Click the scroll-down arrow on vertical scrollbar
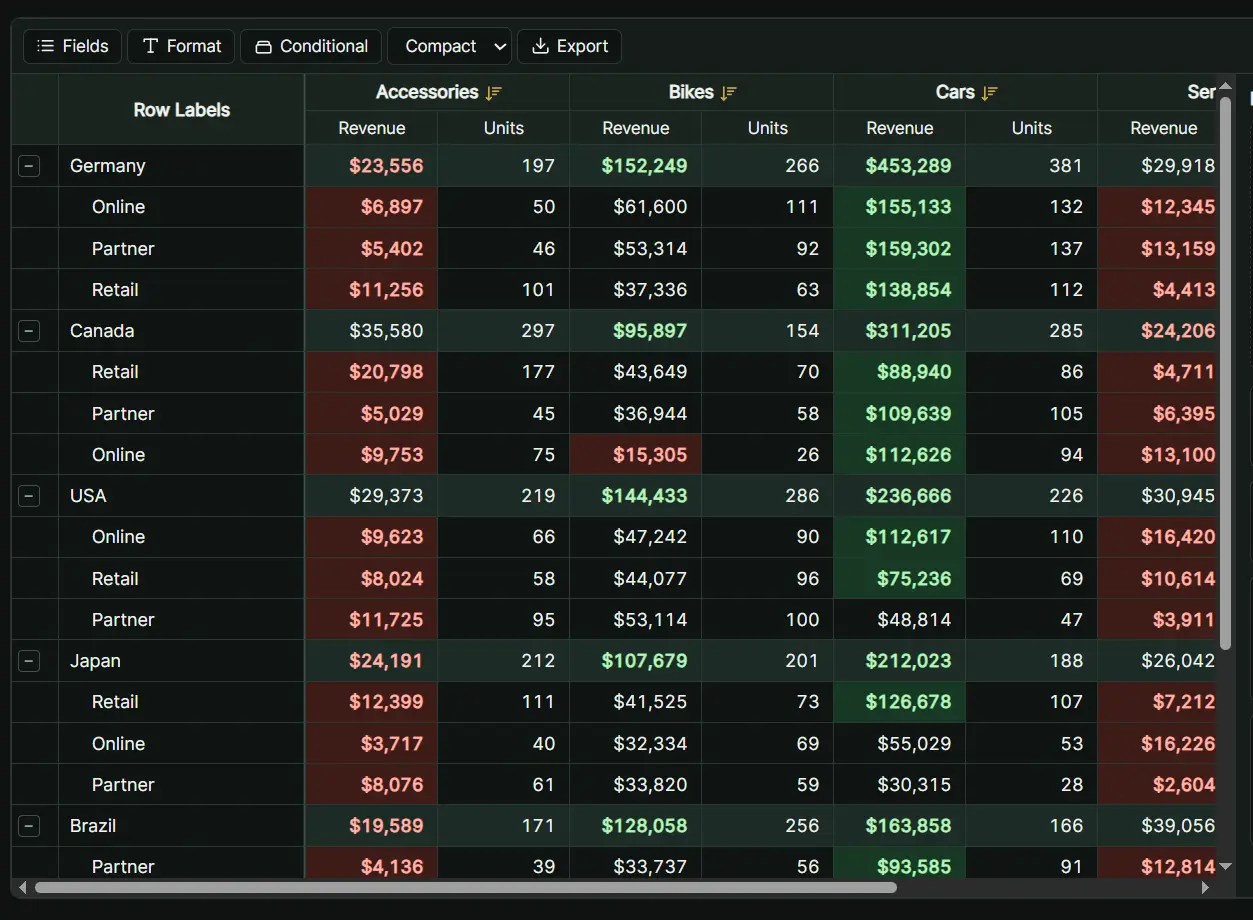1253x920 pixels. click(1226, 867)
